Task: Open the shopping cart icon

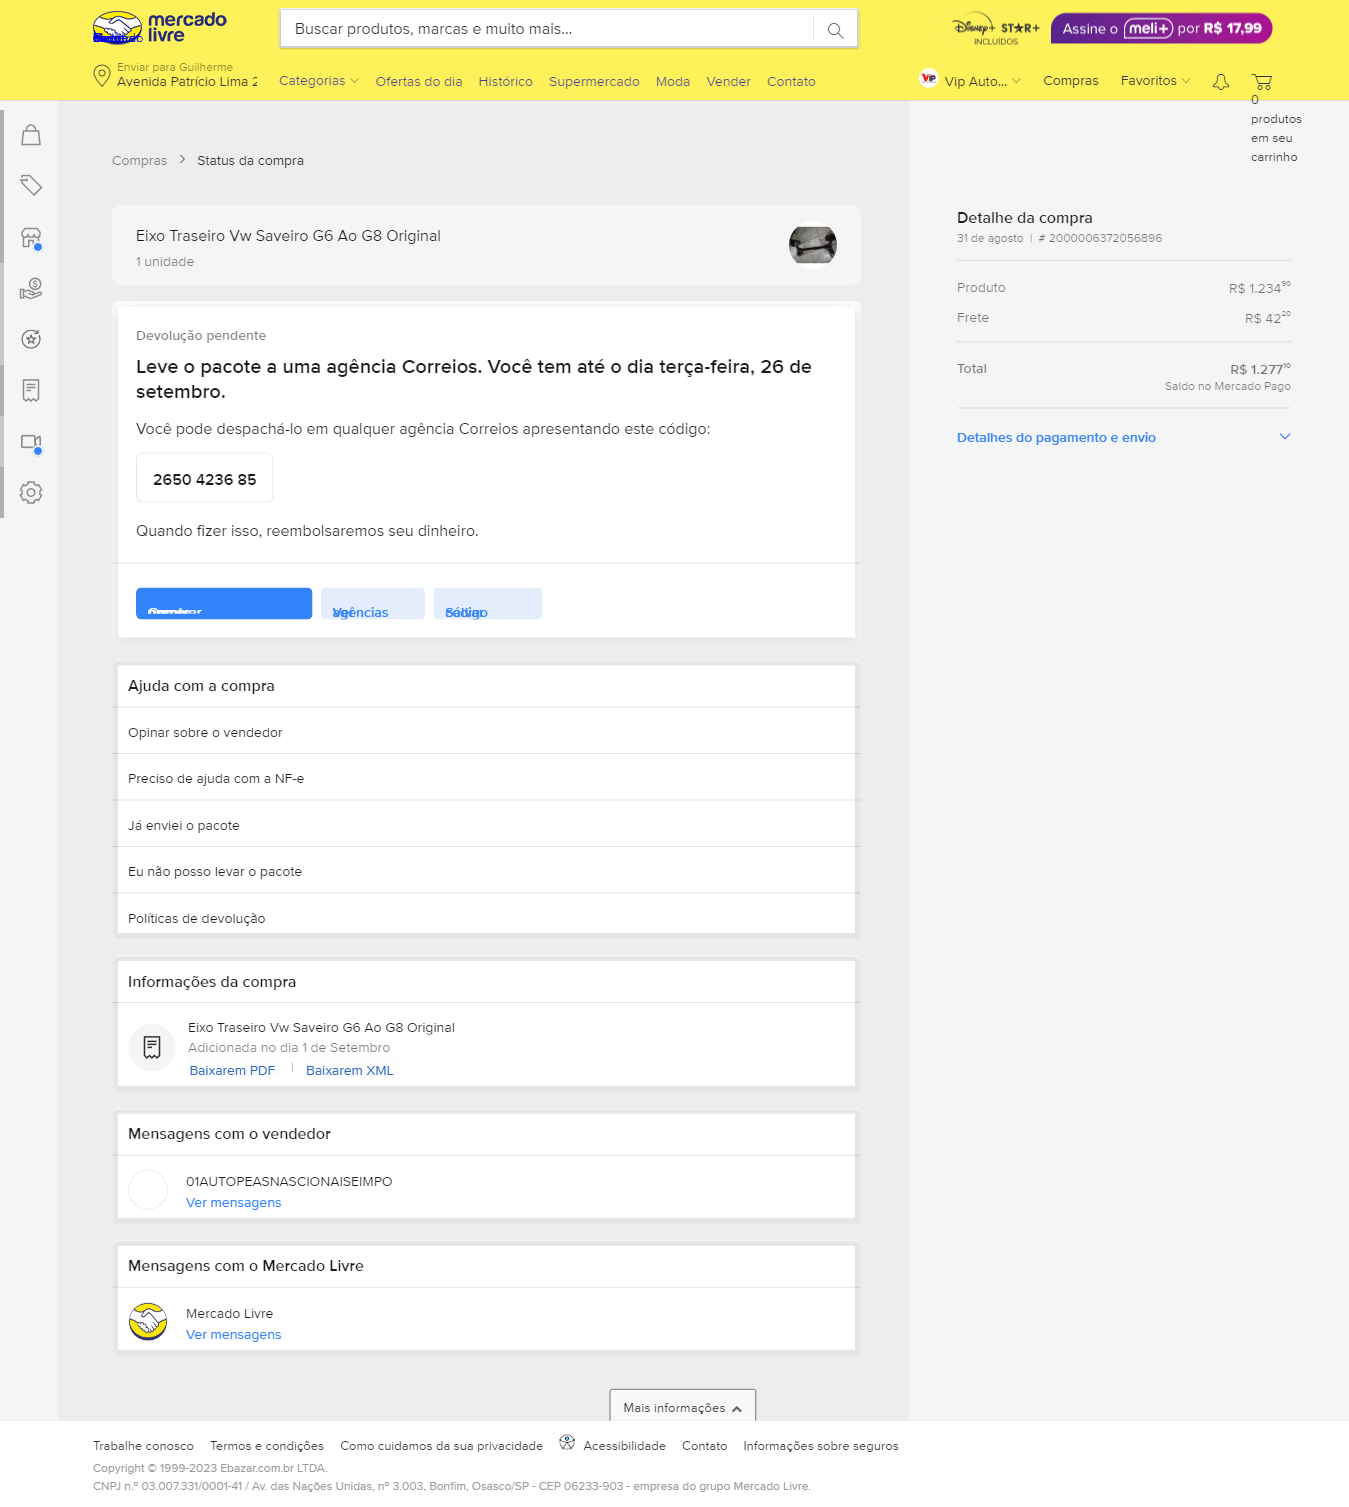Action: 1262,82
